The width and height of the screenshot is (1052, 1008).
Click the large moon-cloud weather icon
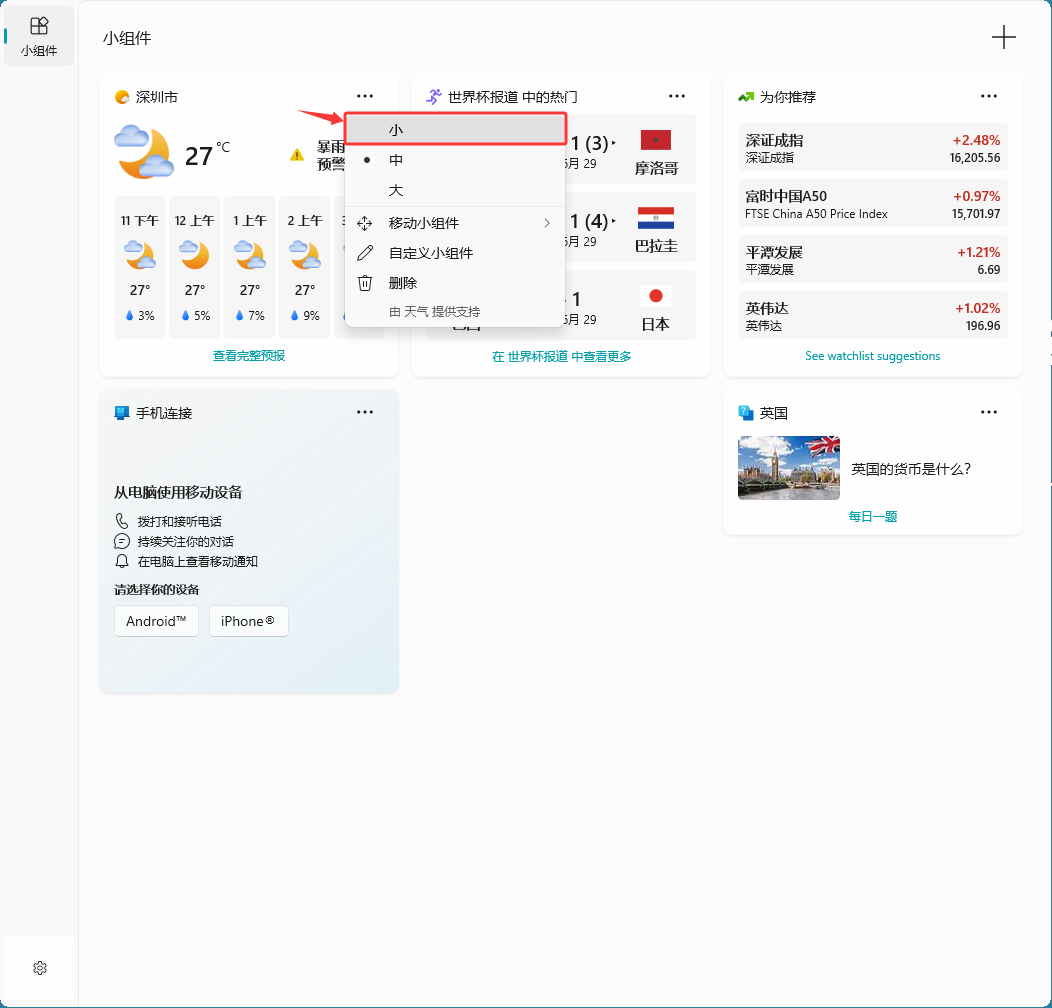click(x=144, y=152)
